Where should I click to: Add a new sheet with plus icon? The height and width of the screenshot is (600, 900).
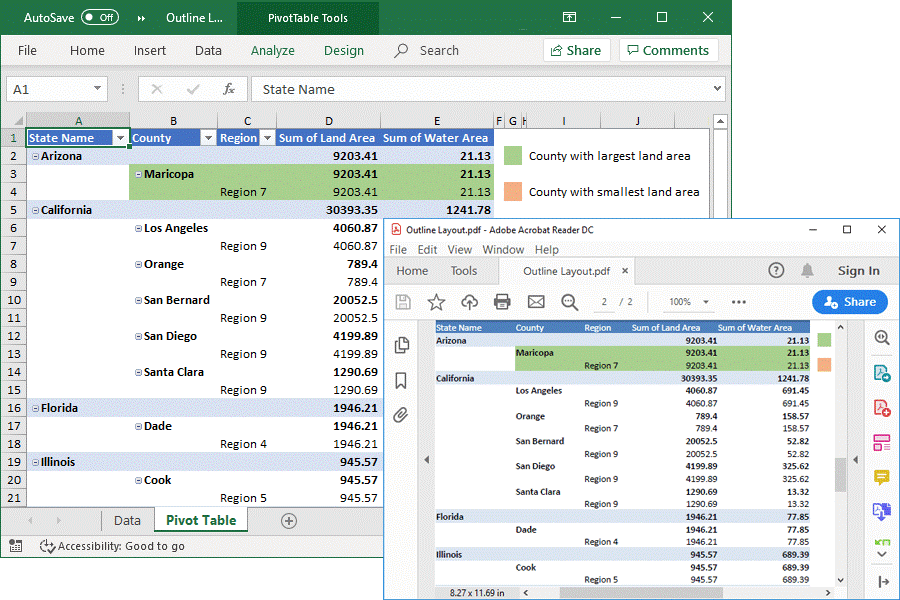[289, 520]
